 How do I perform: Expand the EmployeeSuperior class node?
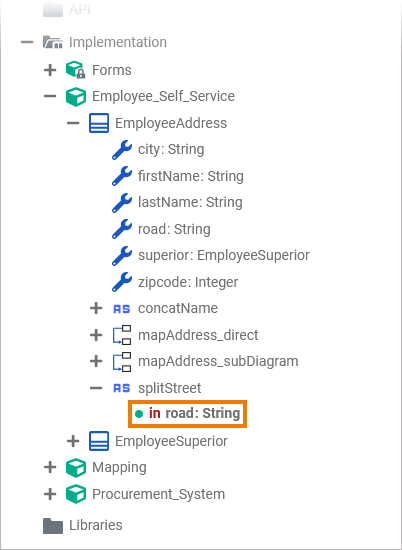point(73,441)
